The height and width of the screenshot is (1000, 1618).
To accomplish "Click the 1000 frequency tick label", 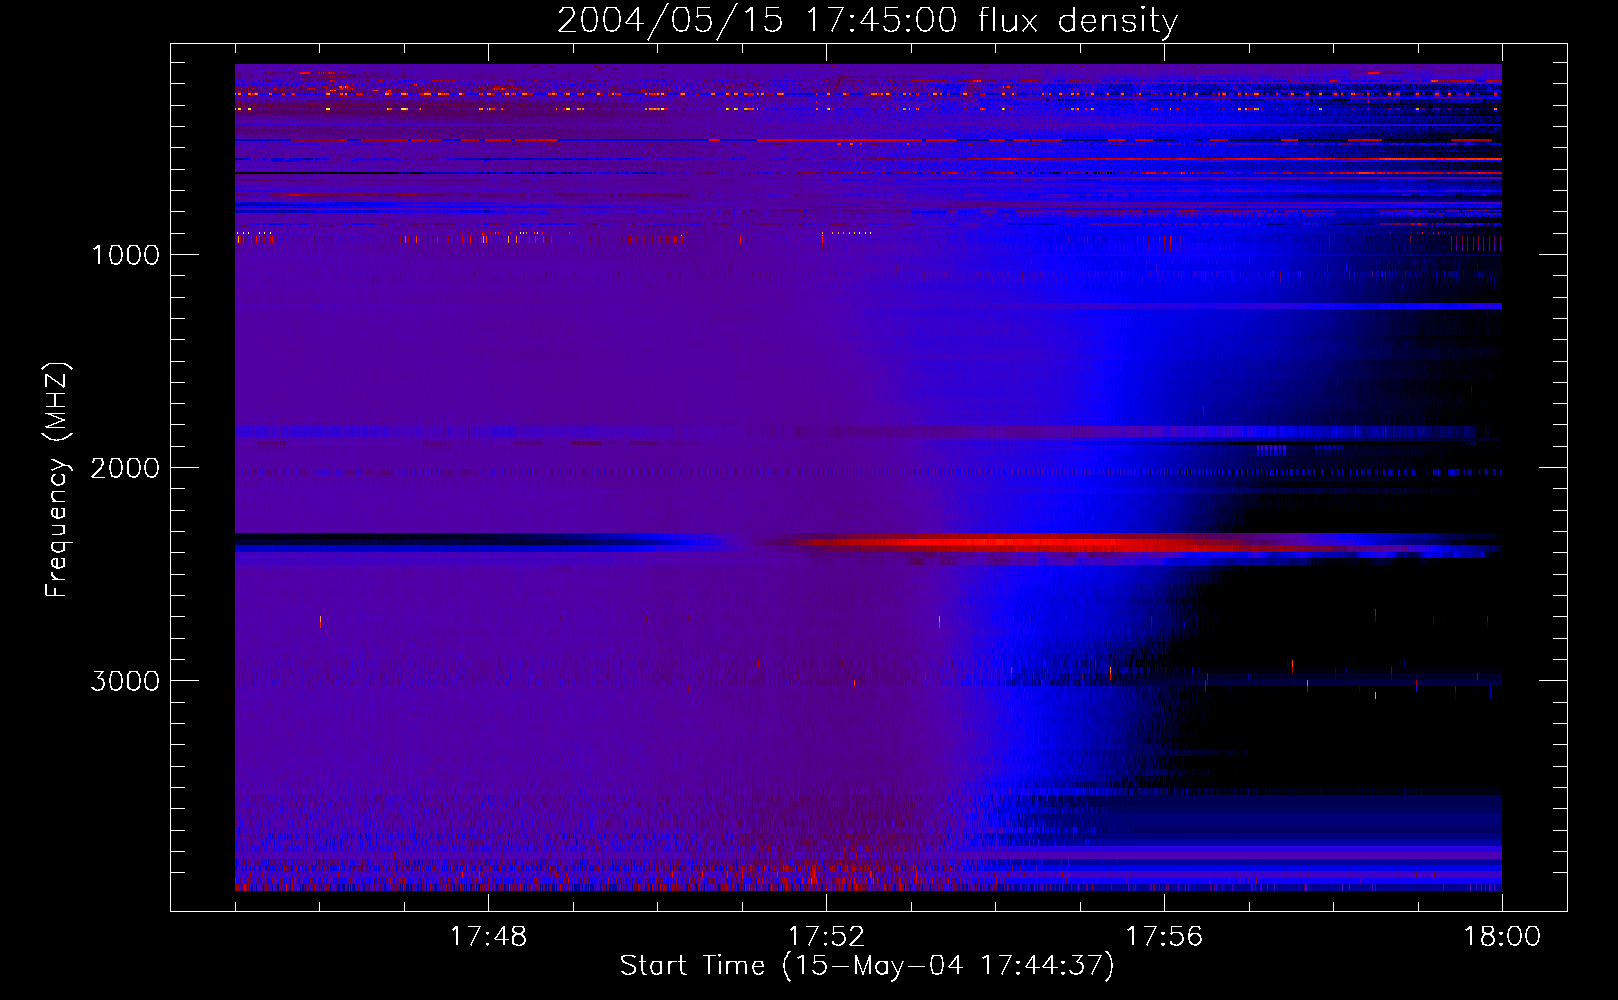I will tap(125, 255).
